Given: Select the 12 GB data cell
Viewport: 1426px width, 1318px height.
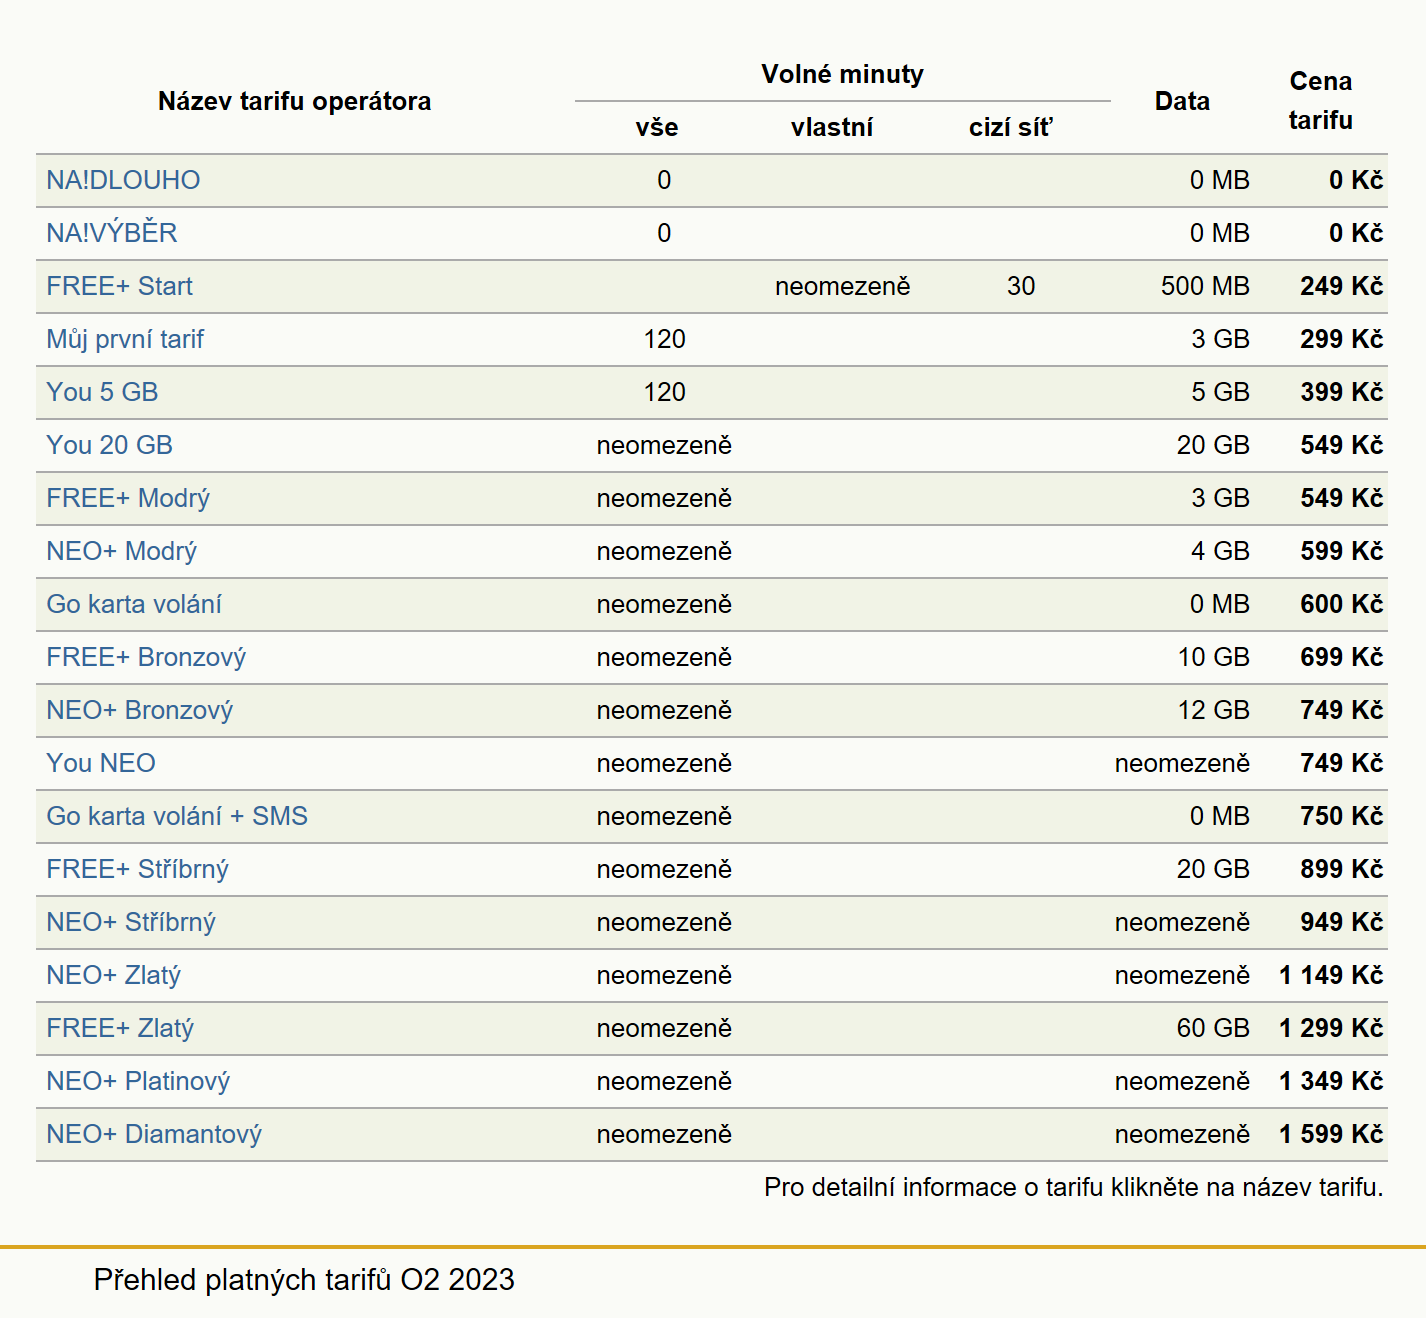Looking at the screenshot, I should click(x=1213, y=710).
